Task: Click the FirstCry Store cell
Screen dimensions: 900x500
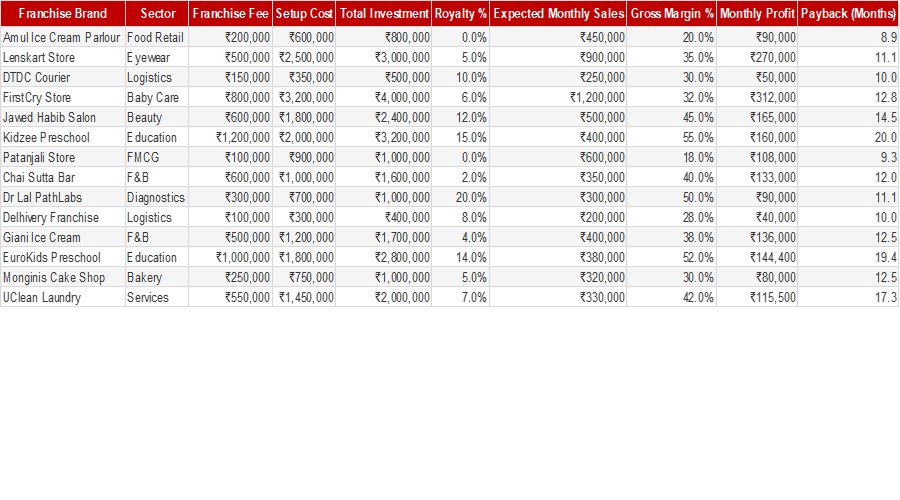Action: (63, 98)
